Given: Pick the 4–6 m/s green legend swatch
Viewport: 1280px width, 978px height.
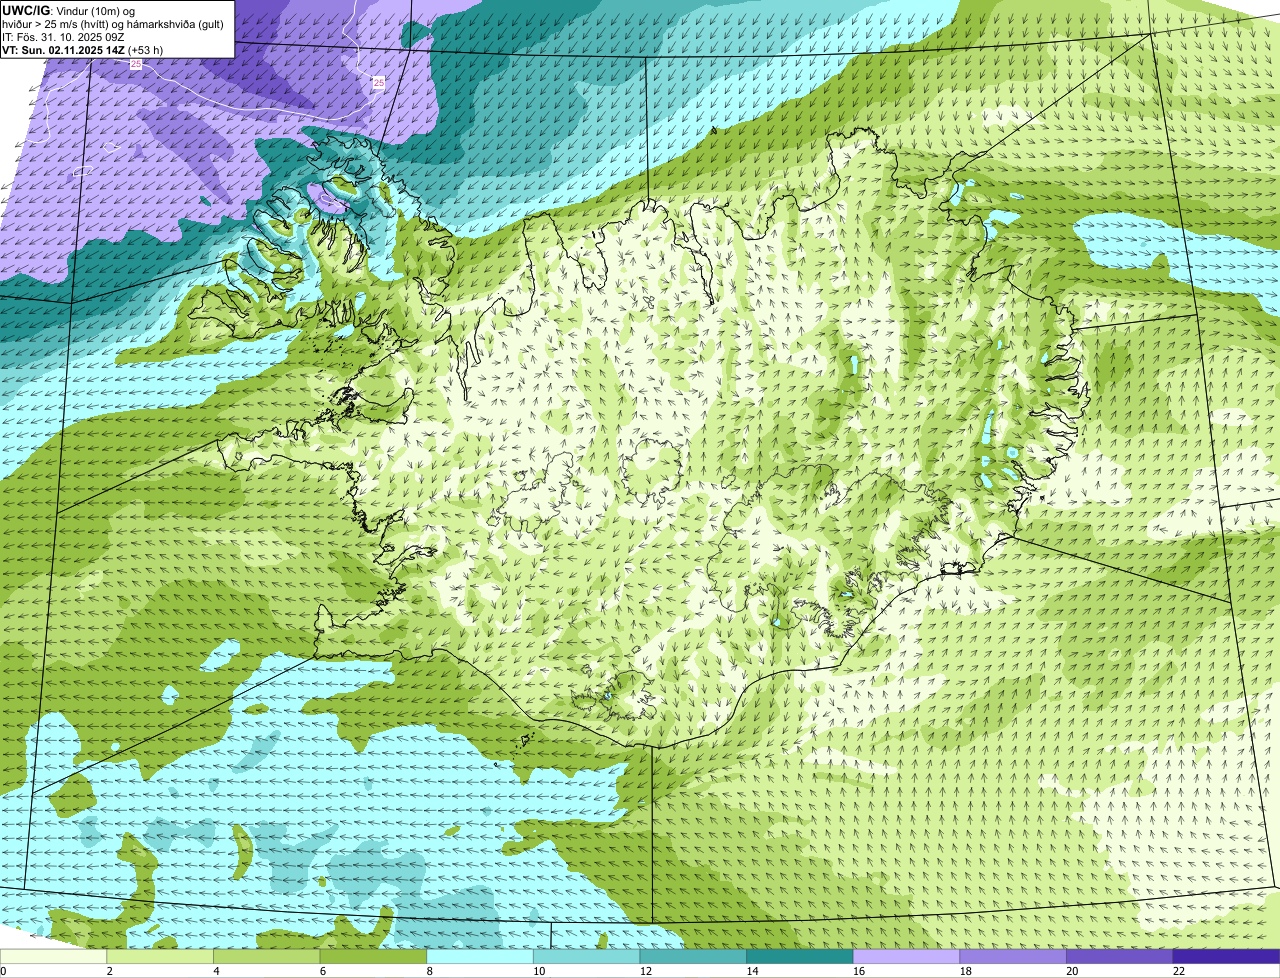Looking at the screenshot, I should 267,957.
